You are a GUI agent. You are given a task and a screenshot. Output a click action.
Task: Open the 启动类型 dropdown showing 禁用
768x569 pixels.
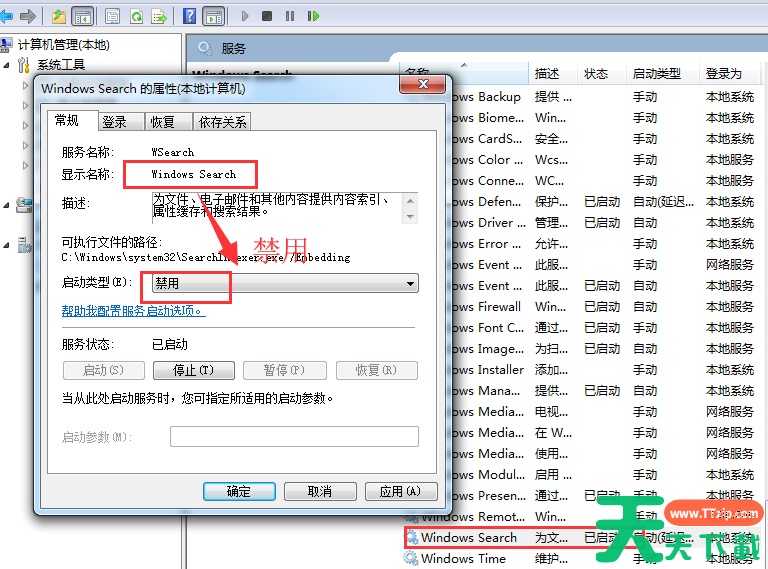coord(285,283)
